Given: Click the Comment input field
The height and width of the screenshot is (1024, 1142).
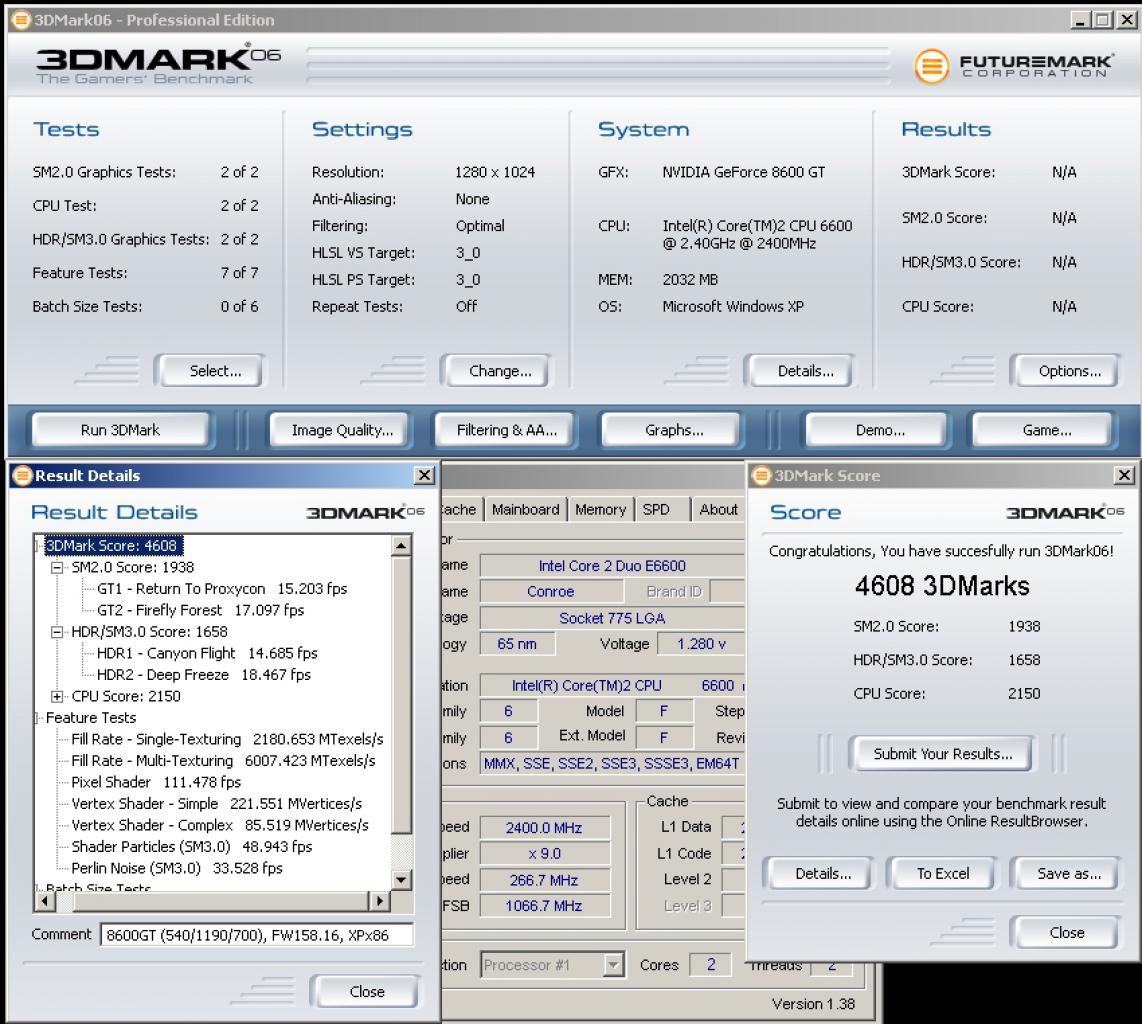Looking at the screenshot, I should [256, 934].
